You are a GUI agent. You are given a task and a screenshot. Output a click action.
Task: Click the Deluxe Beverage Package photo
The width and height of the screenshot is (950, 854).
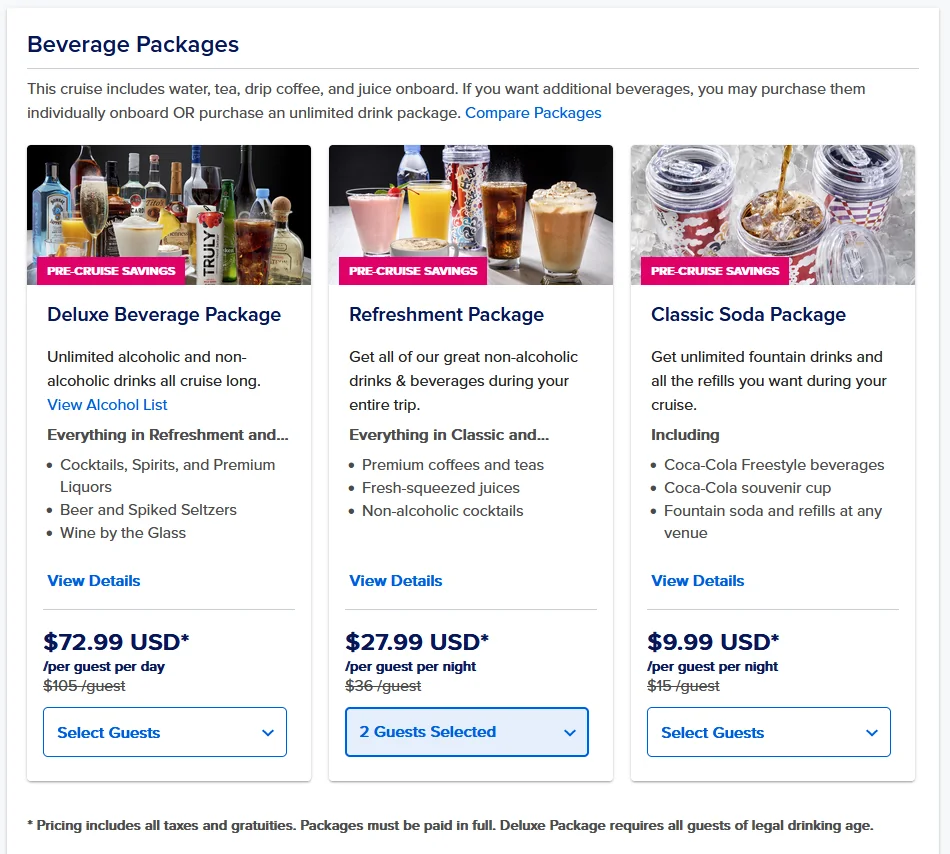coord(169,210)
